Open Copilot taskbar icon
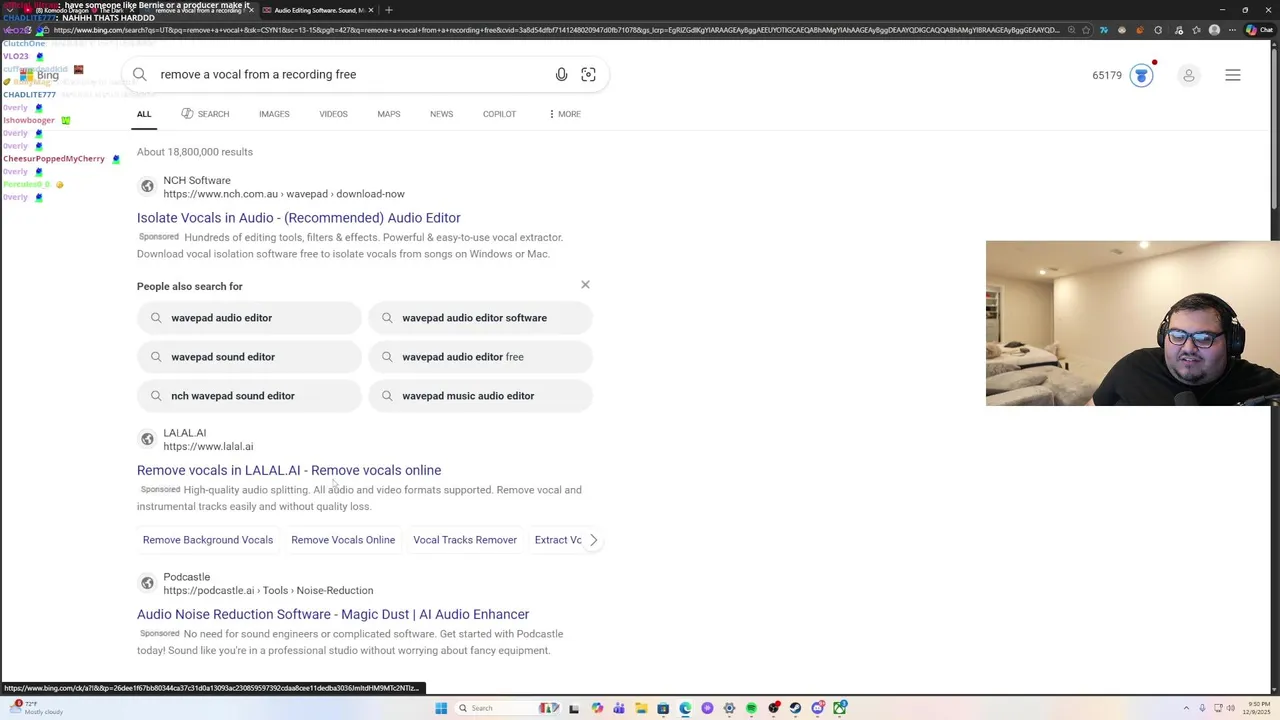Viewport: 1280px width, 720px height. (597, 708)
